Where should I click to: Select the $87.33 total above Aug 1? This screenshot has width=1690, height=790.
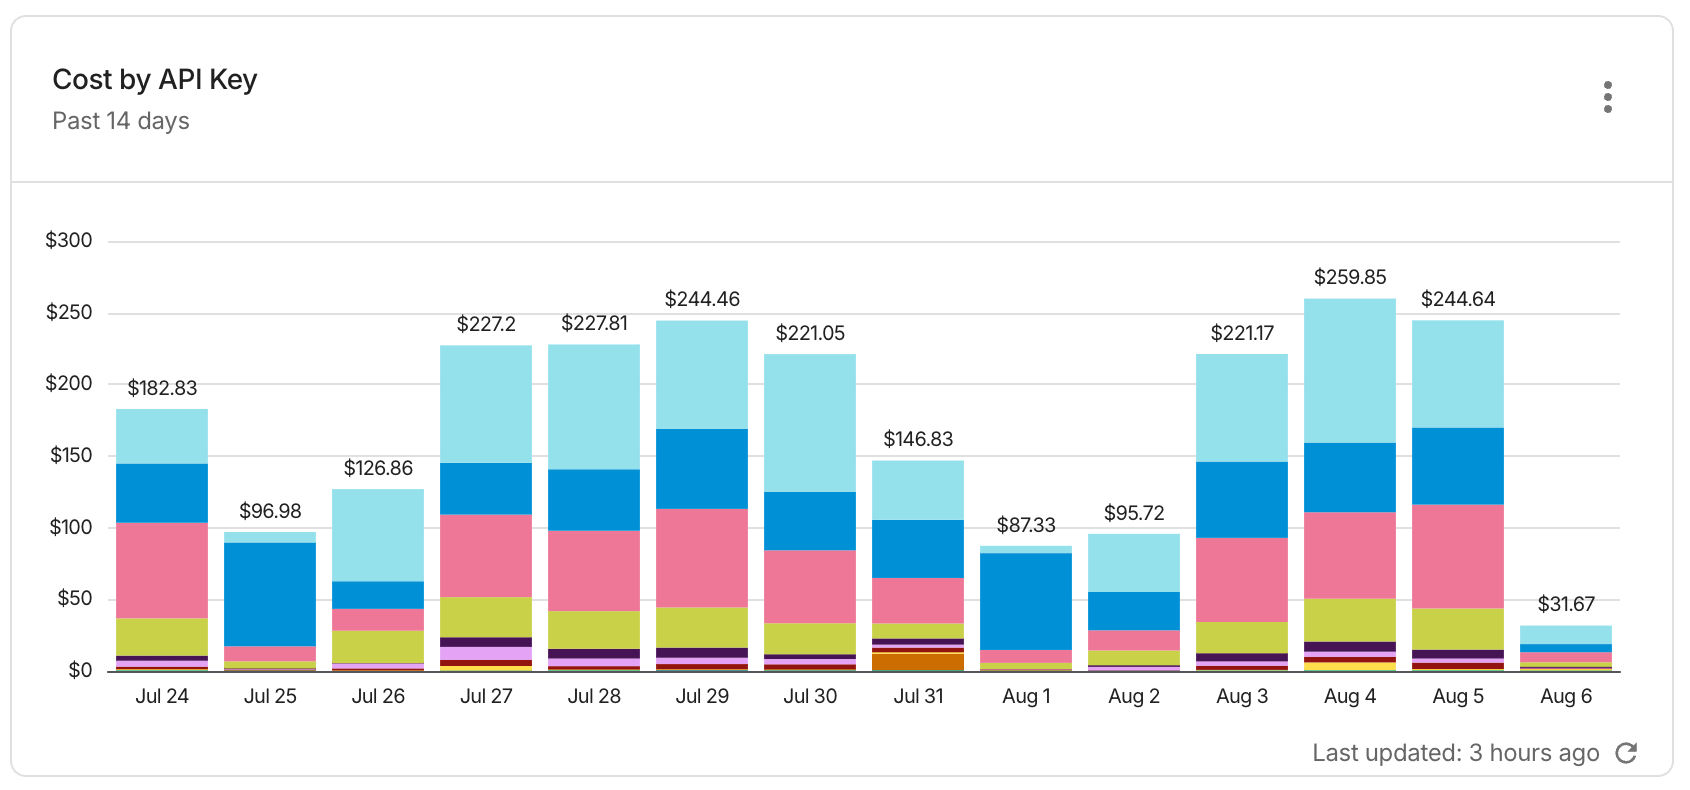coord(1026,525)
